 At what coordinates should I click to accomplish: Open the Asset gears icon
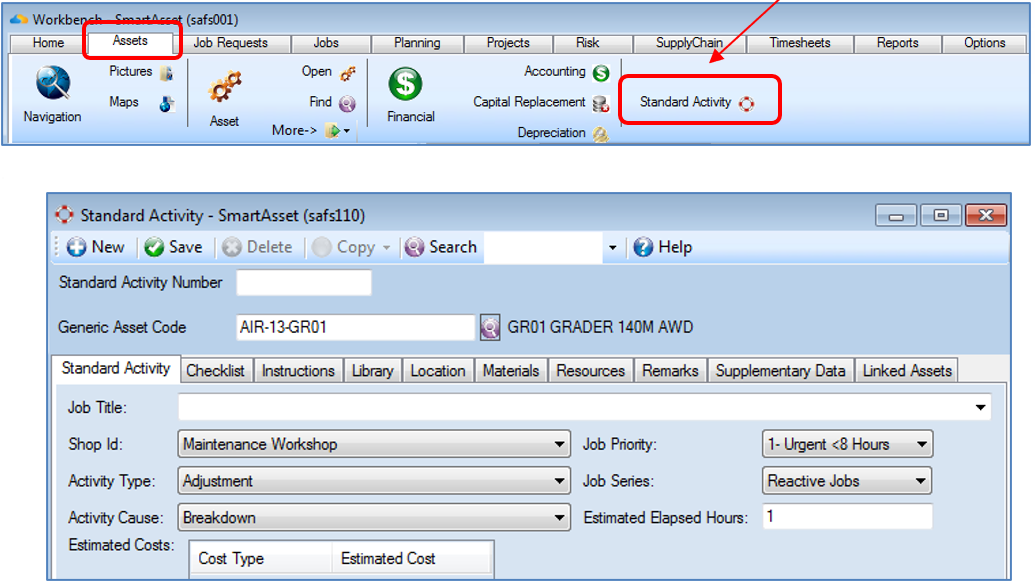[x=224, y=88]
